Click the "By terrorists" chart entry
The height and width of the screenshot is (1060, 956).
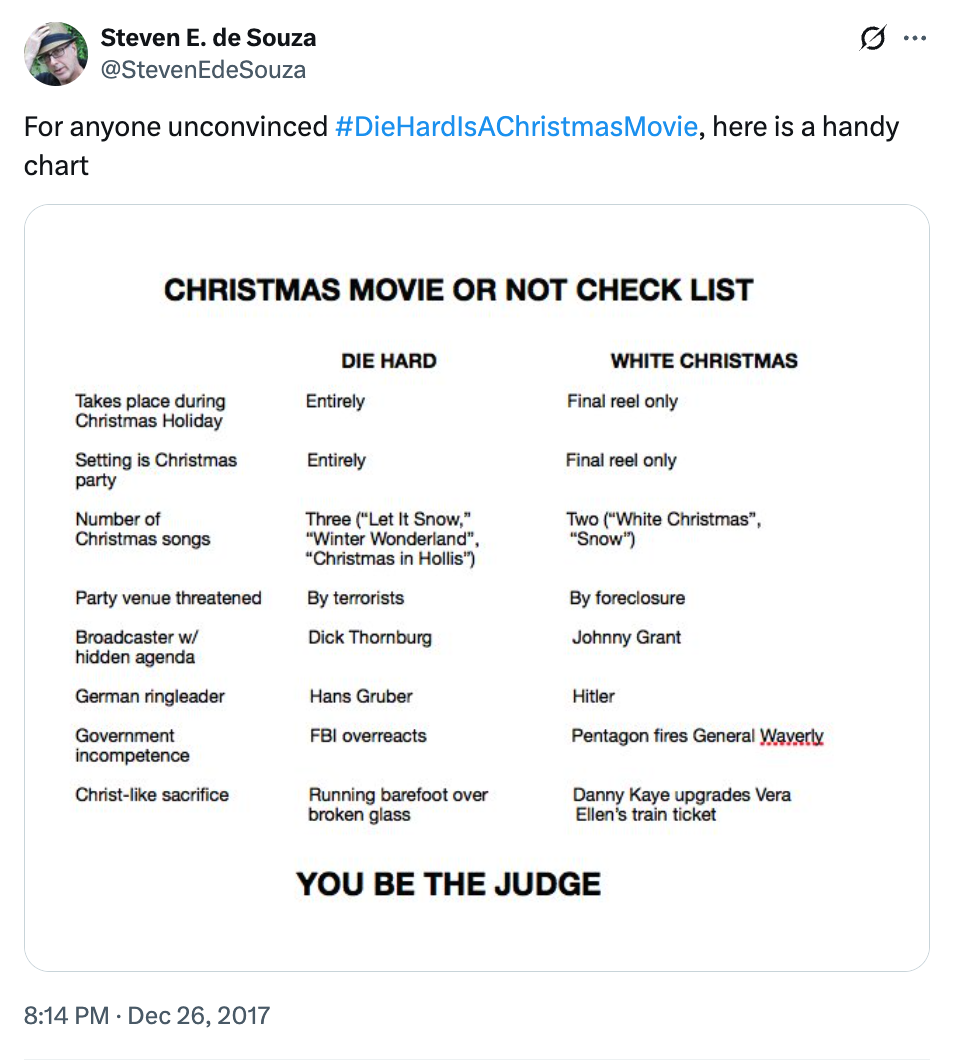click(356, 598)
